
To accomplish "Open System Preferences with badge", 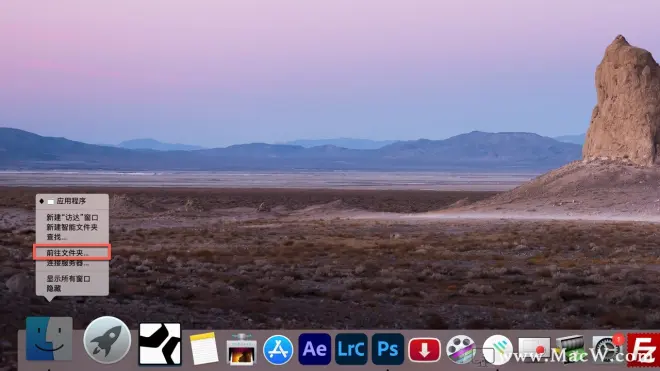I will click(607, 349).
